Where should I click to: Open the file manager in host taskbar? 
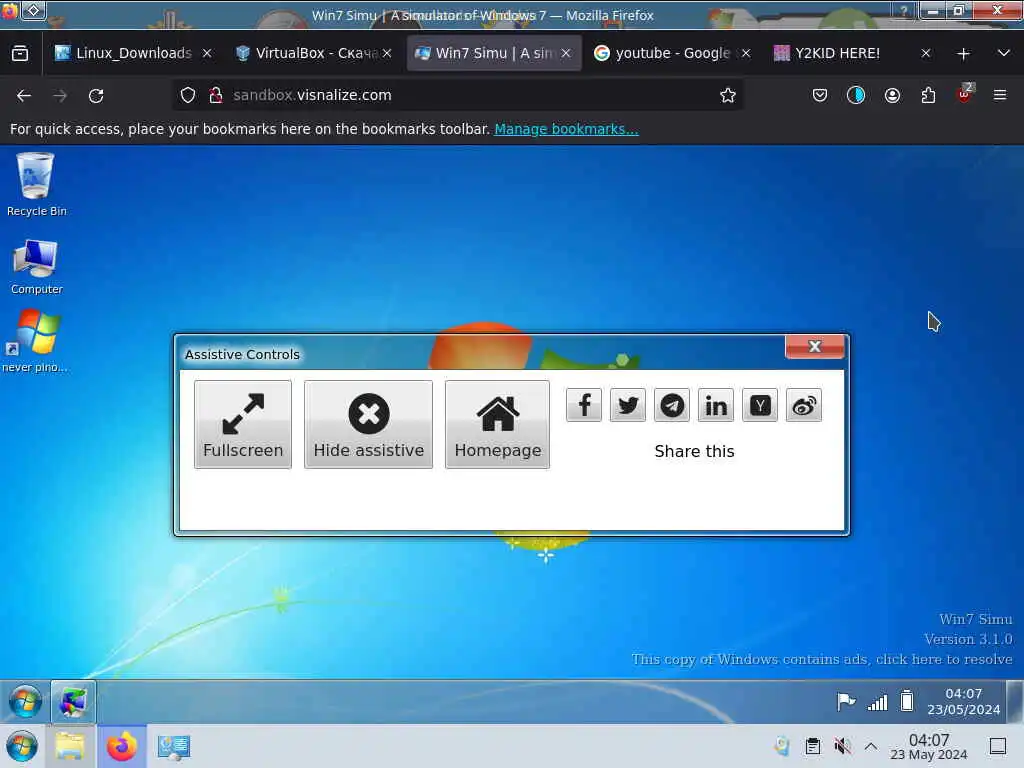(x=70, y=746)
